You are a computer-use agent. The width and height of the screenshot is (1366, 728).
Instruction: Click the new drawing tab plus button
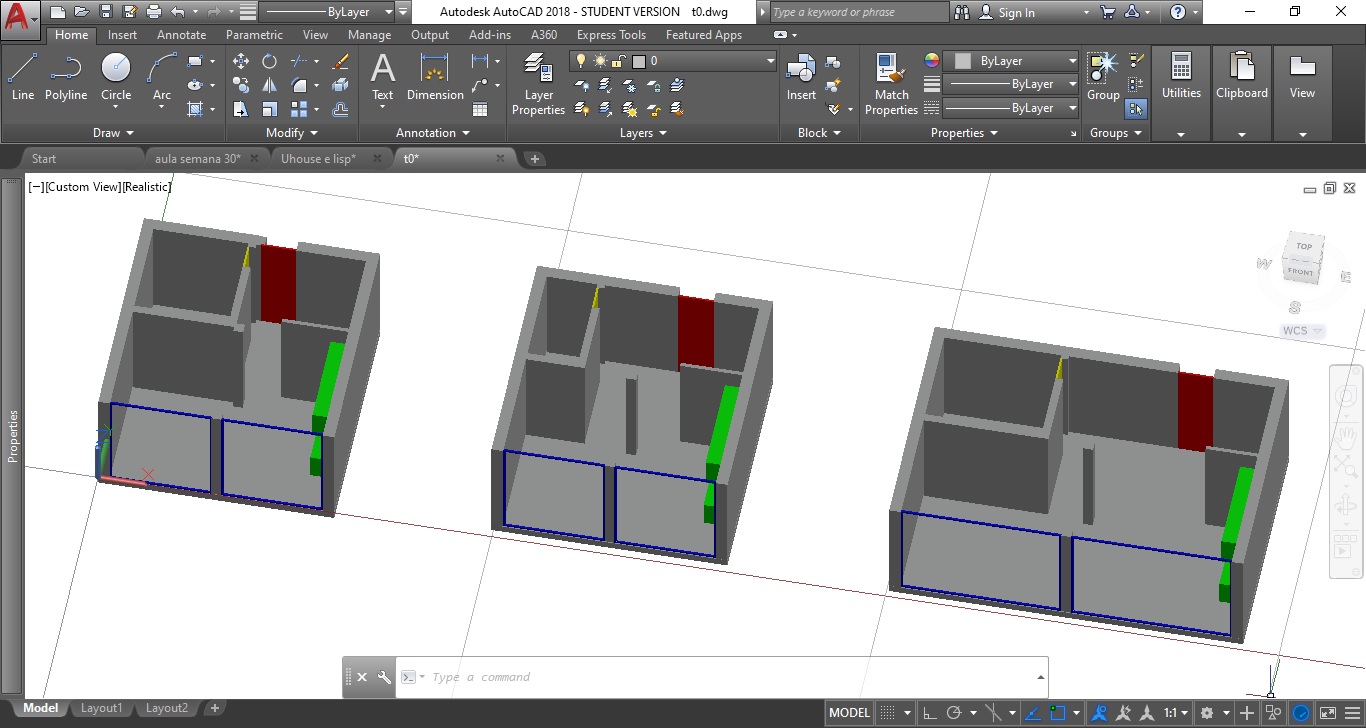534,158
